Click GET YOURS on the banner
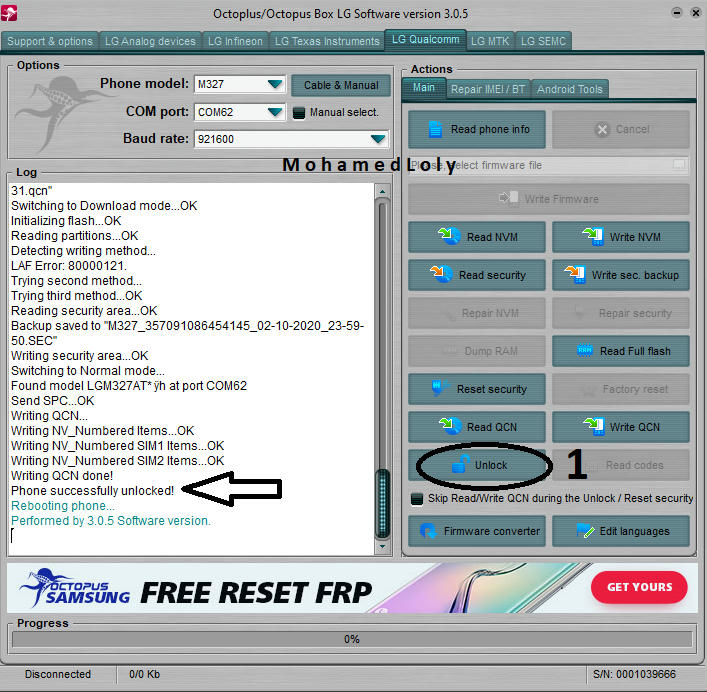The height and width of the screenshot is (692, 707). (639, 587)
